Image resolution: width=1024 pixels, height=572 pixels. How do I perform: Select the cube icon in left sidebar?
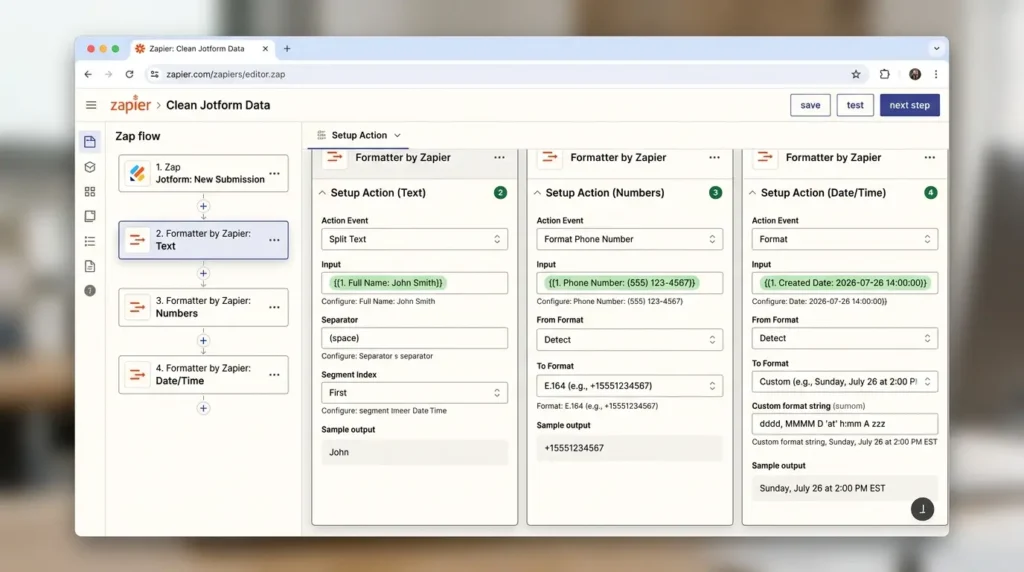[90, 167]
